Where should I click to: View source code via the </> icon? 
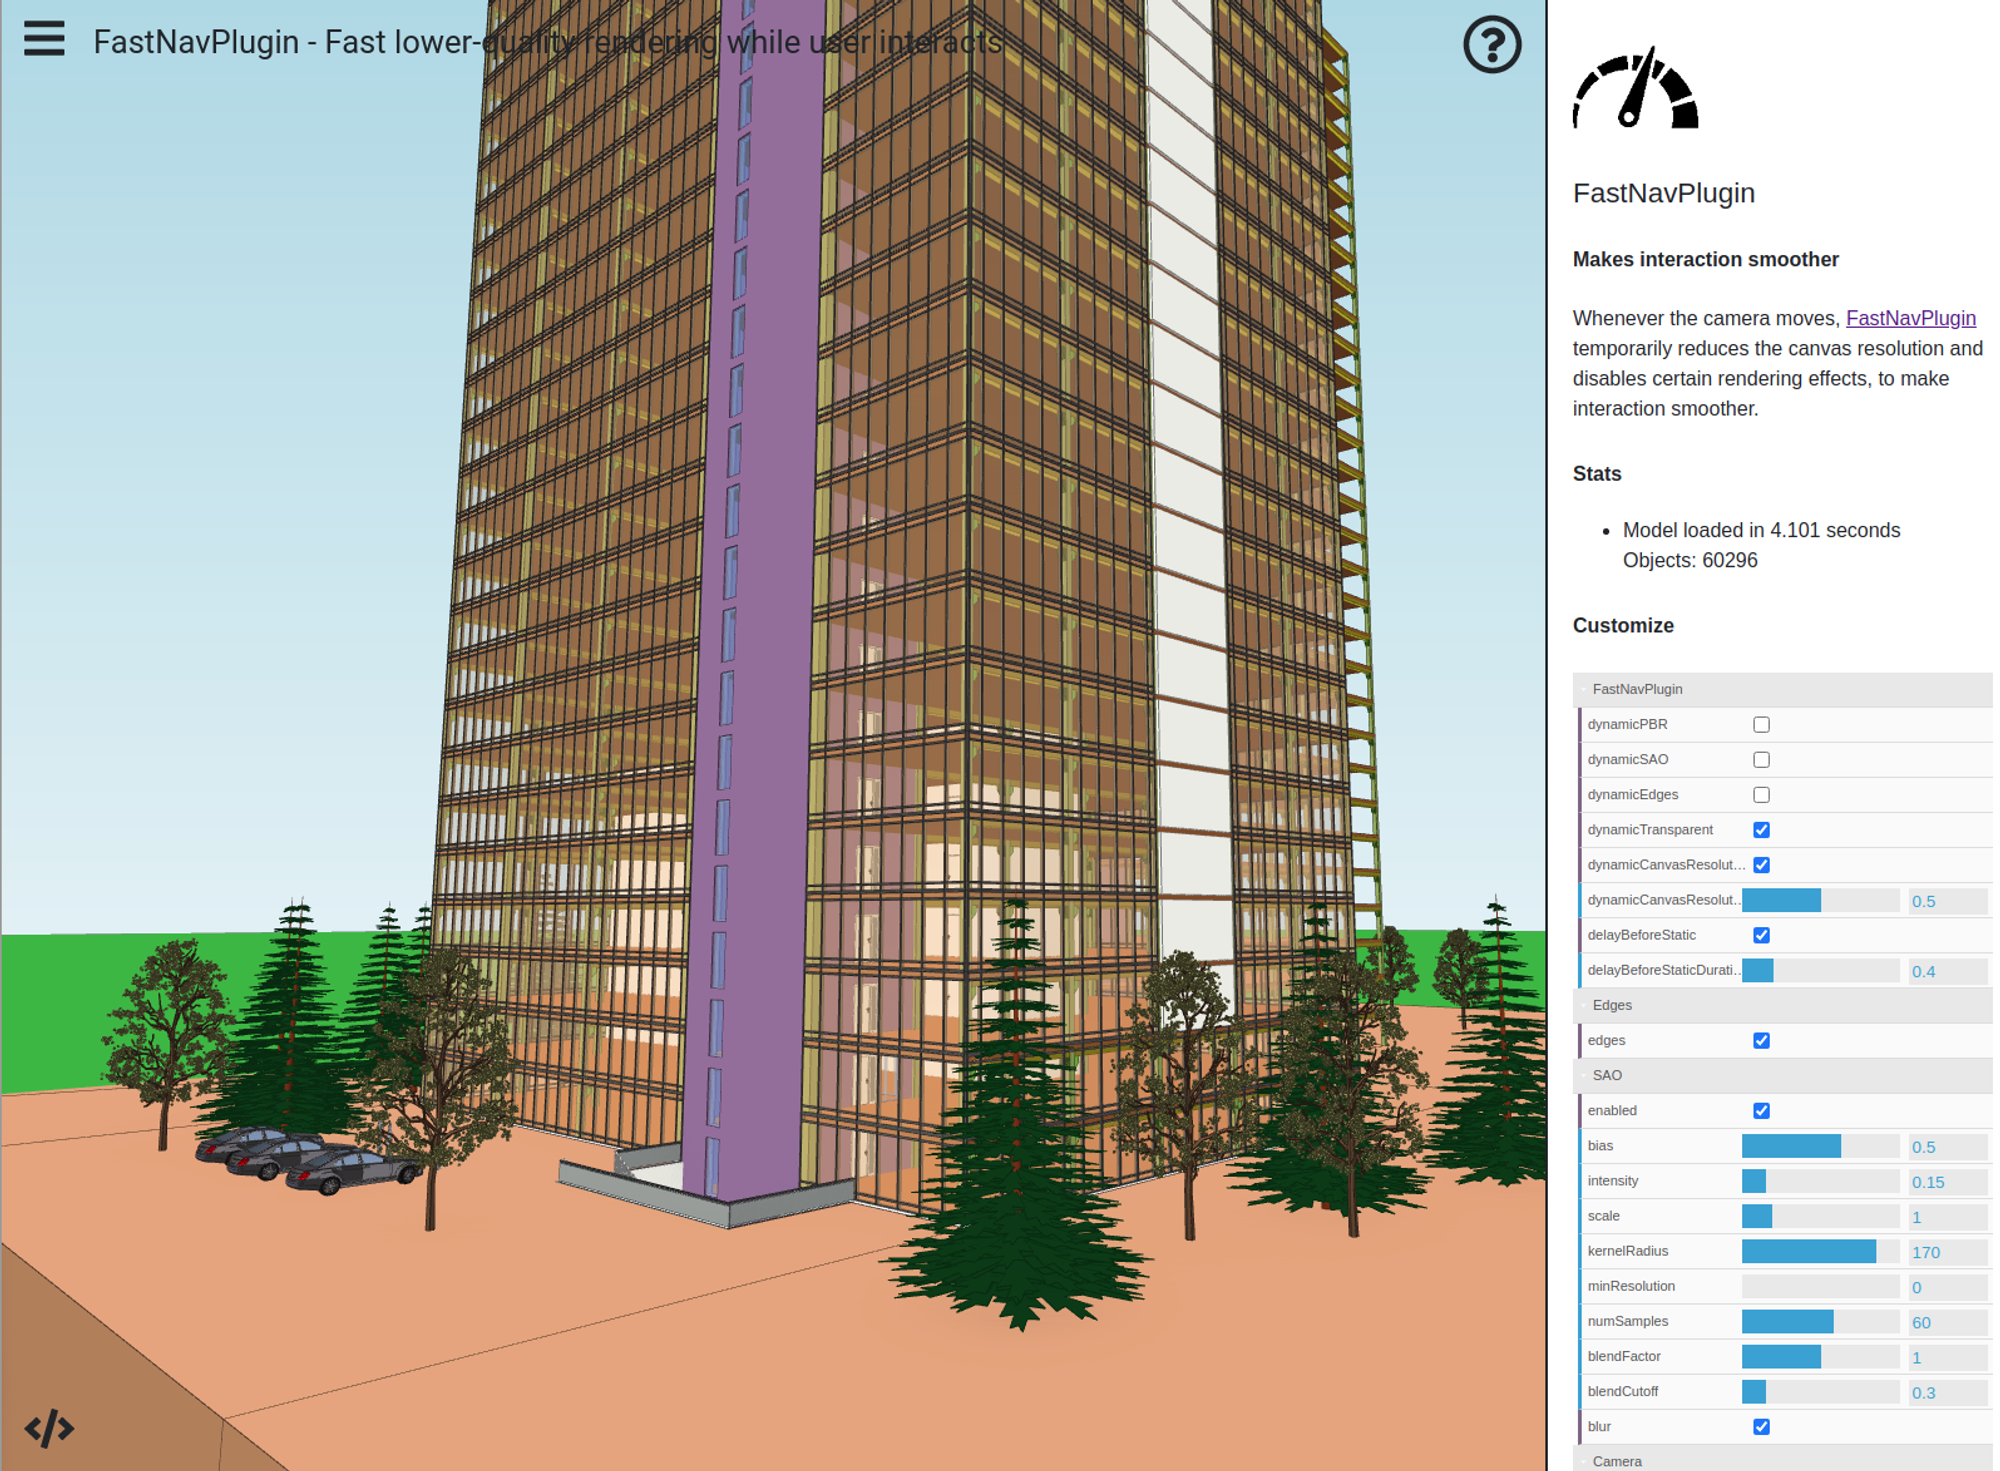point(49,1428)
